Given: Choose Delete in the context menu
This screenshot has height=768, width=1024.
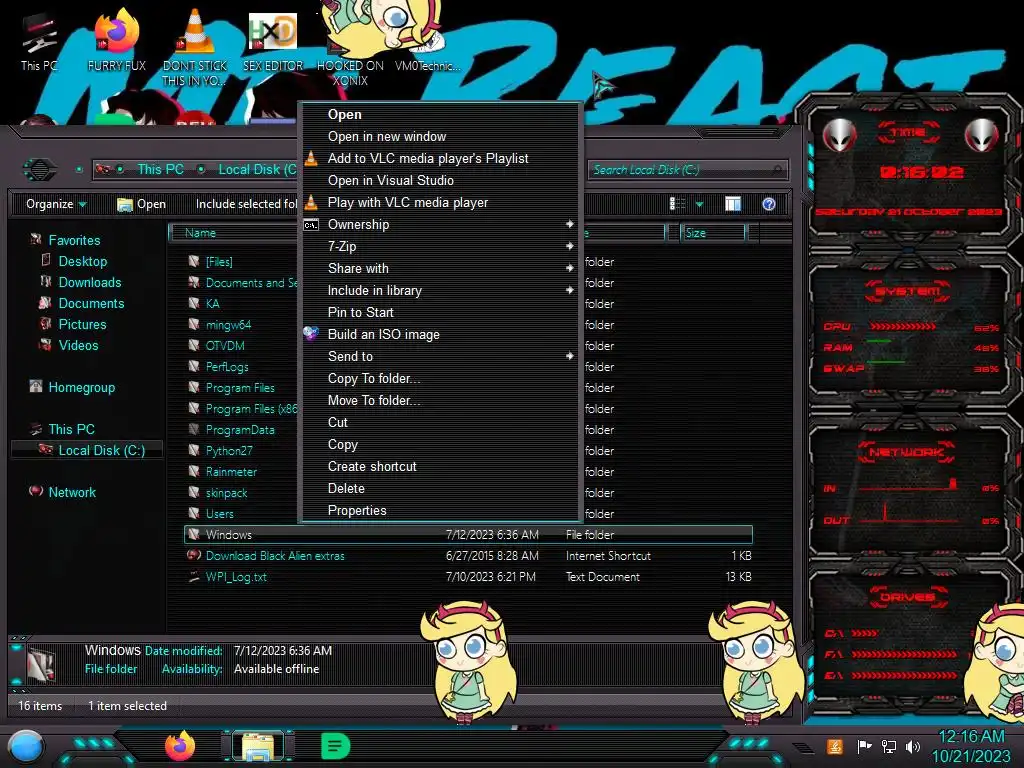Looking at the screenshot, I should pos(440,488).
